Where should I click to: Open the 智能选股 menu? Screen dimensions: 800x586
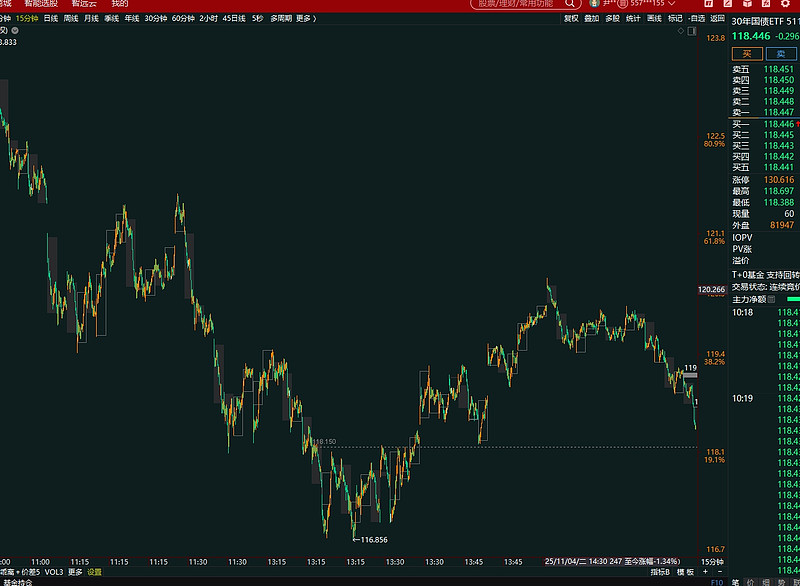[42, 4]
